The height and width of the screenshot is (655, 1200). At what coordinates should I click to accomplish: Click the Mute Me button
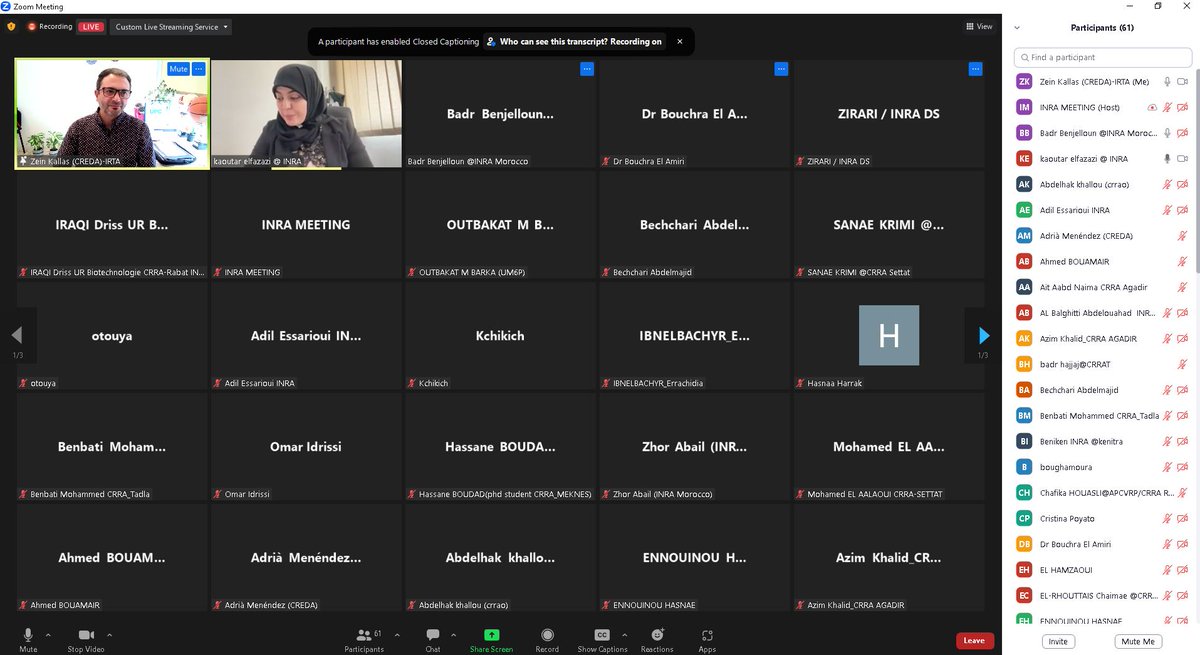coord(1138,641)
